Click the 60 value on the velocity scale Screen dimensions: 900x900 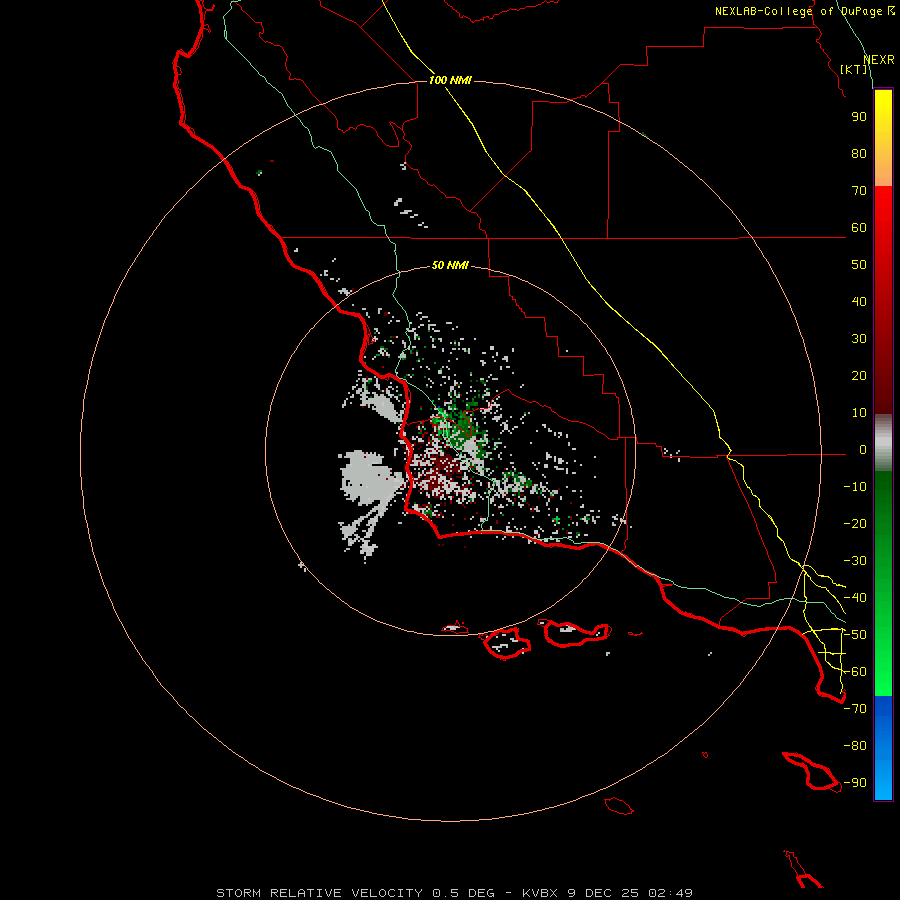(x=859, y=228)
